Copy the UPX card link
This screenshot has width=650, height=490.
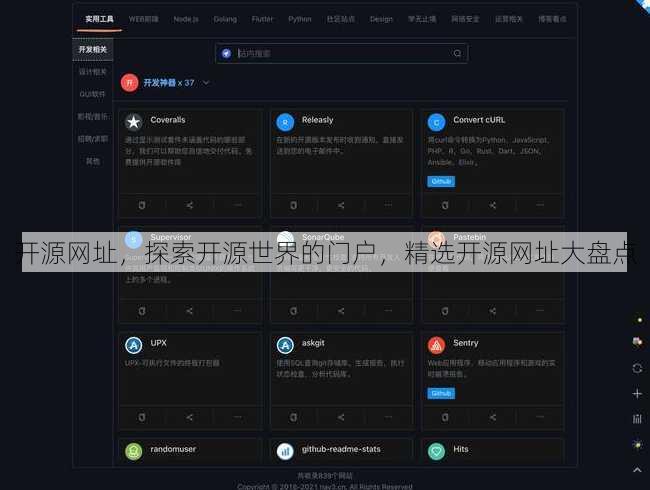point(142,417)
